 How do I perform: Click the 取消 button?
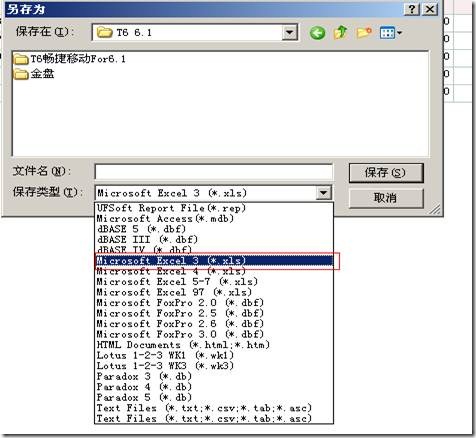386,198
